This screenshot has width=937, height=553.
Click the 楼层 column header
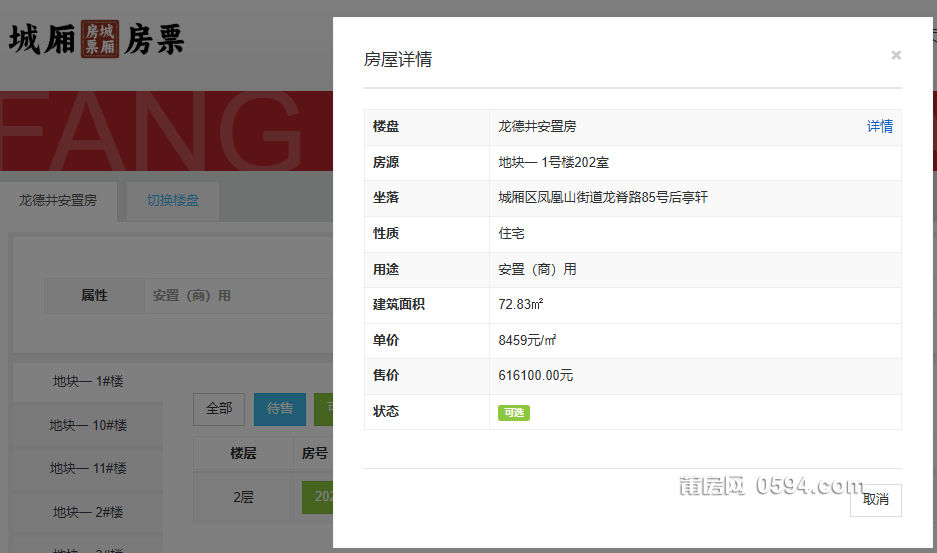coord(243,454)
